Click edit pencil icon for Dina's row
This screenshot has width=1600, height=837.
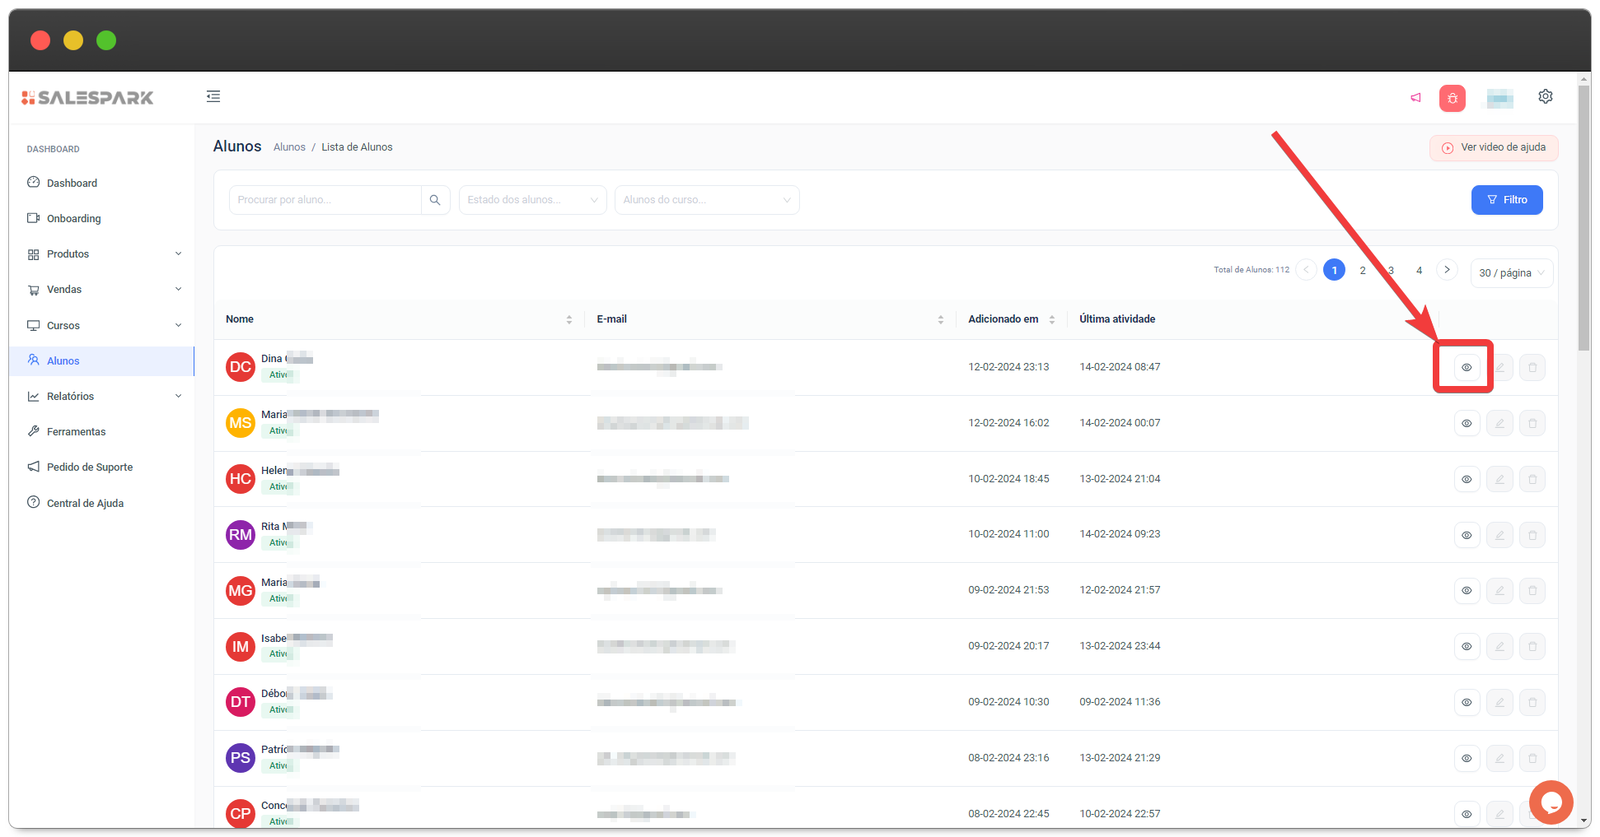pos(1499,368)
